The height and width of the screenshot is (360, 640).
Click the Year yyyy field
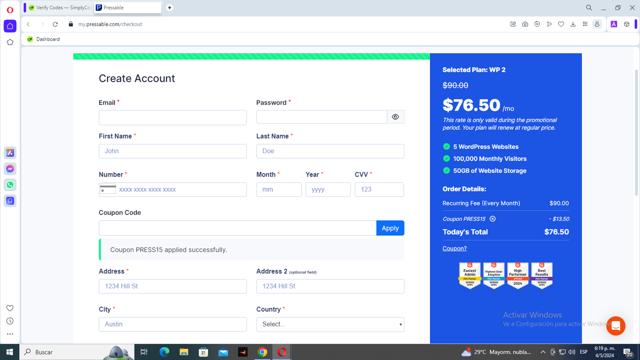(x=328, y=189)
